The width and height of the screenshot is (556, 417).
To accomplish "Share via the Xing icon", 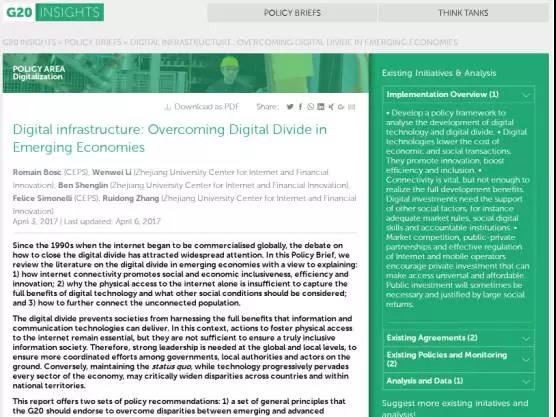I will tap(331, 107).
